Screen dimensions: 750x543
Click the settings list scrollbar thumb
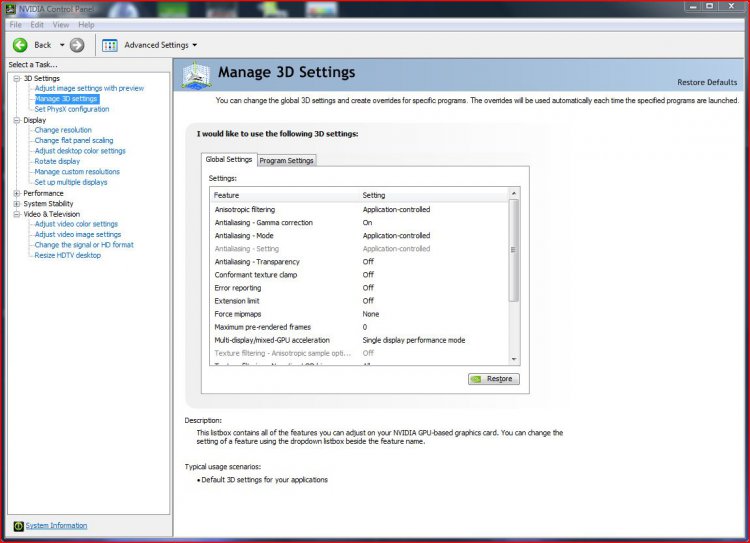click(514, 250)
